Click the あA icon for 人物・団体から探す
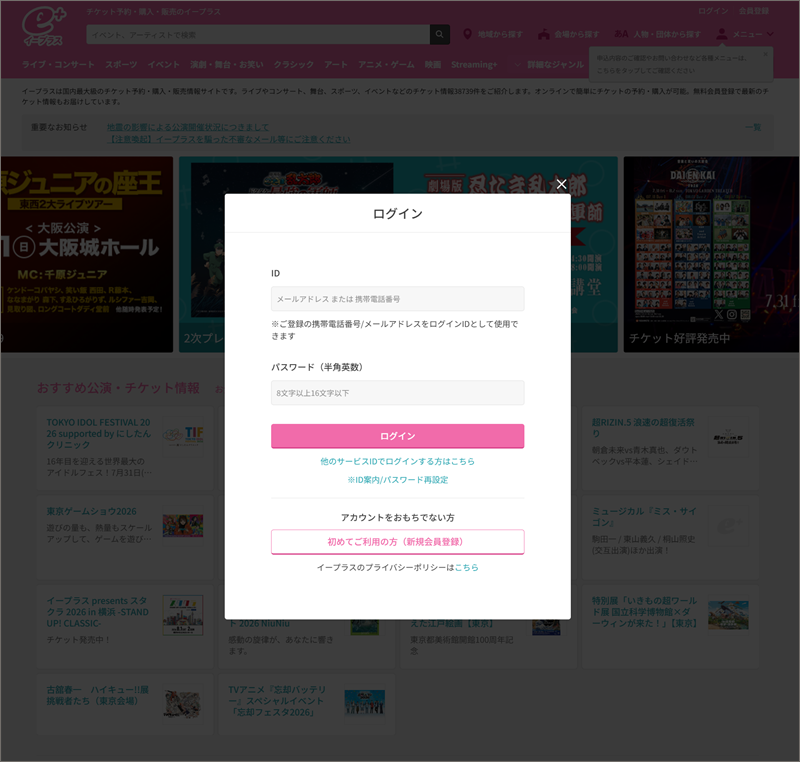The height and width of the screenshot is (762, 800). tap(621, 34)
